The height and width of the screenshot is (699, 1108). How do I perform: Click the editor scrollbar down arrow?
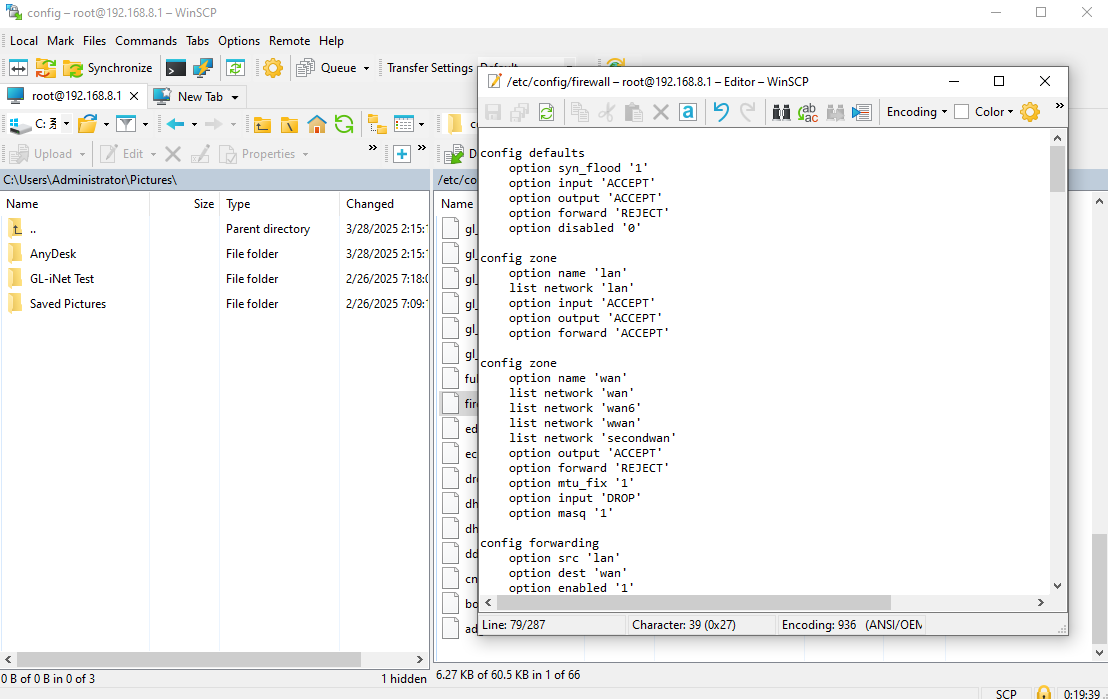1057,586
